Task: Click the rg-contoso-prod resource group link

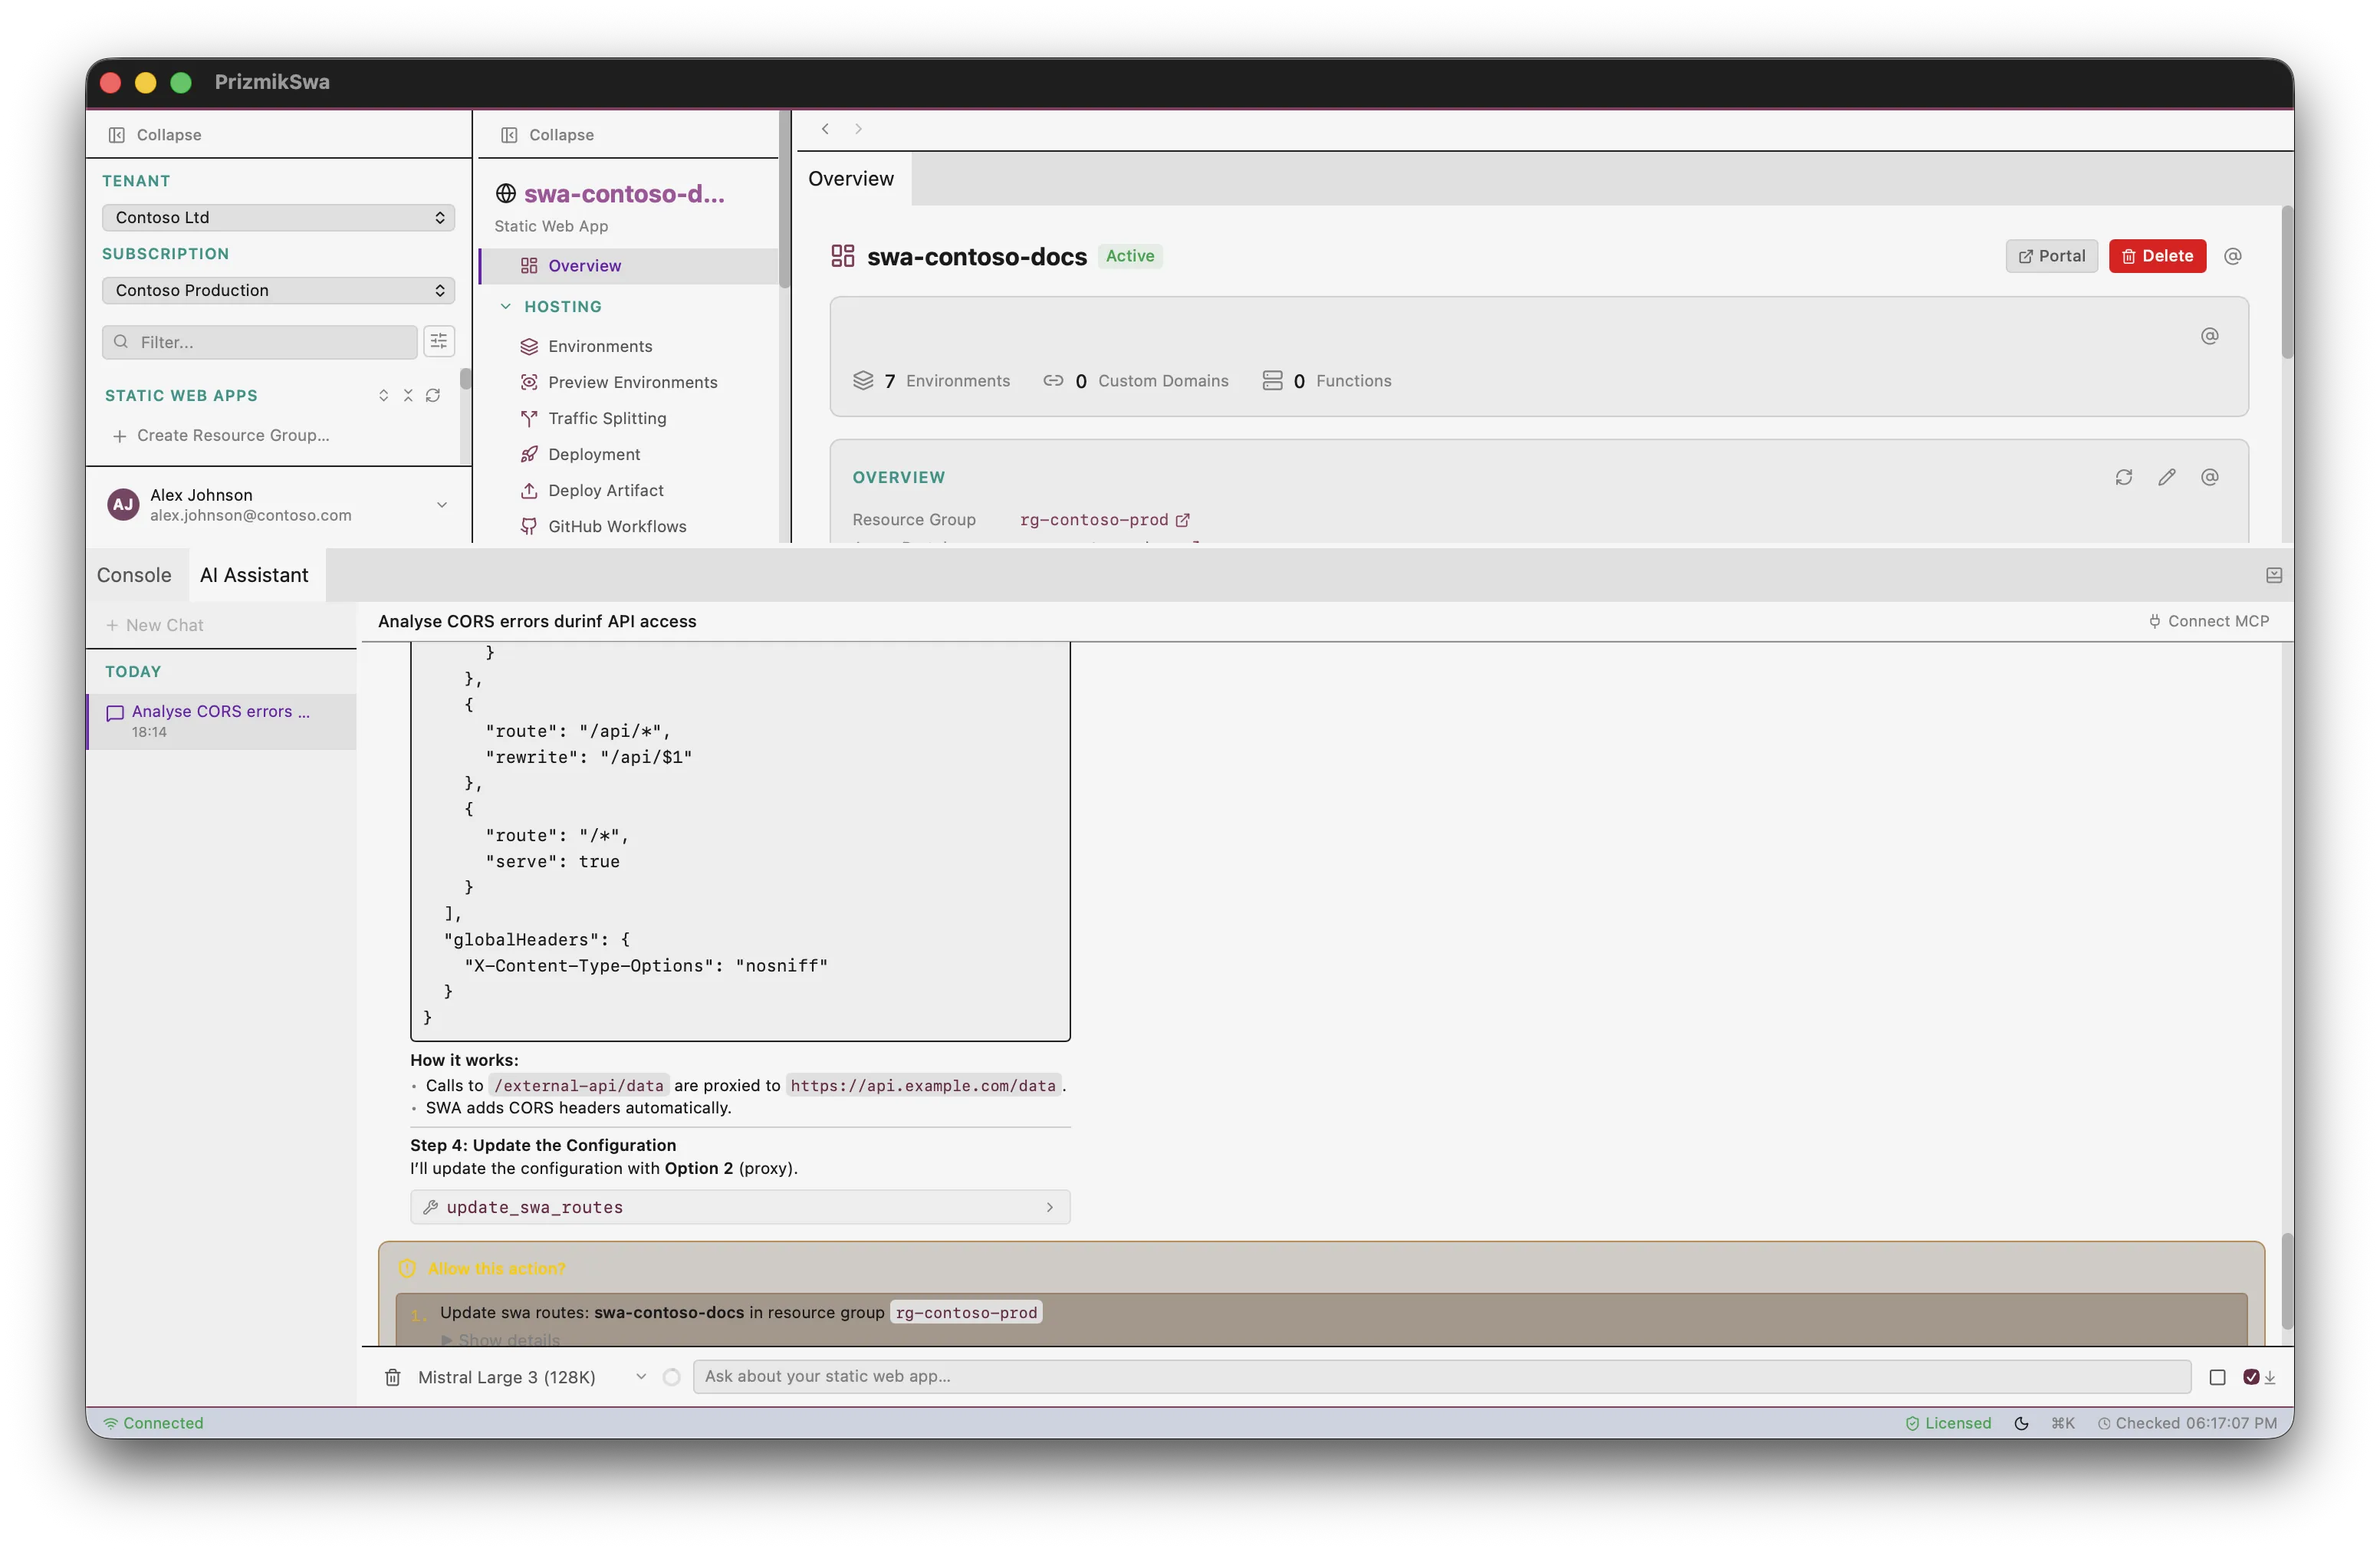Action: tap(1095, 519)
